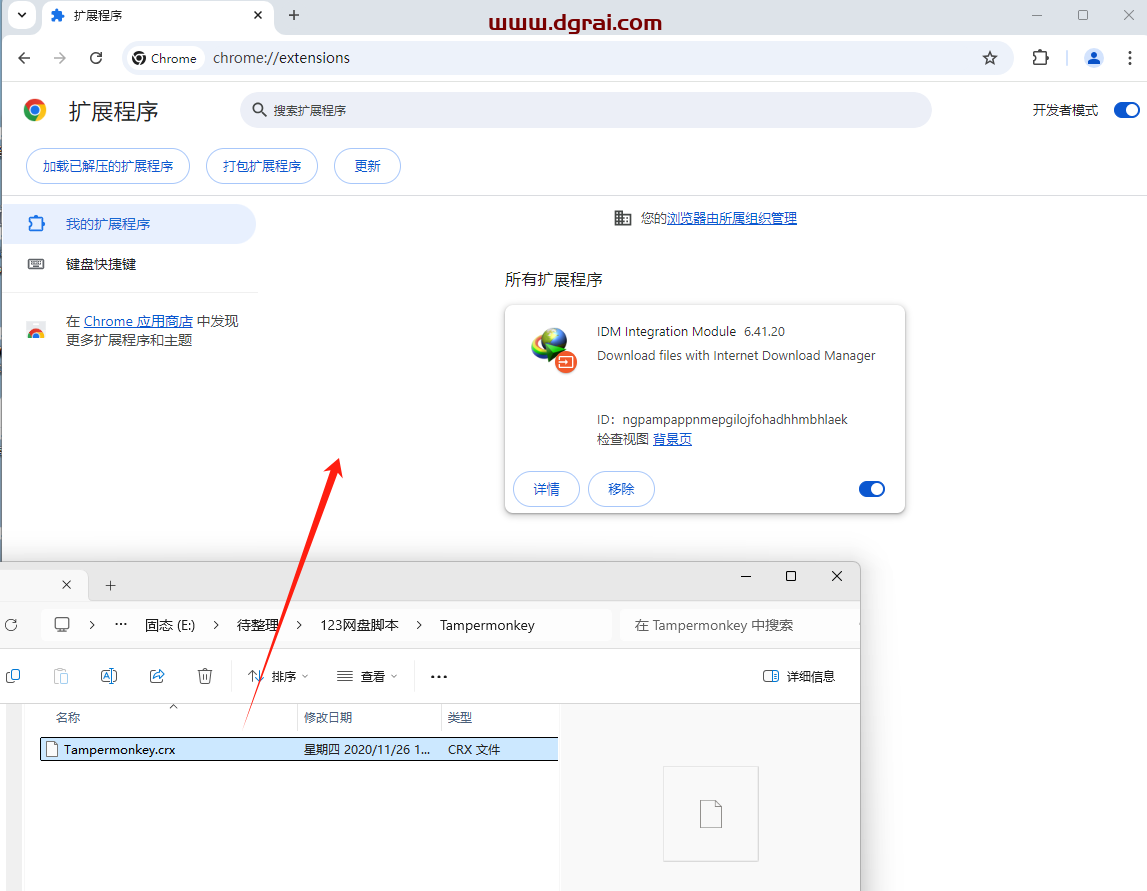Click the rename icon in Explorer toolbar
This screenshot has height=891, width=1147.
[x=109, y=676]
